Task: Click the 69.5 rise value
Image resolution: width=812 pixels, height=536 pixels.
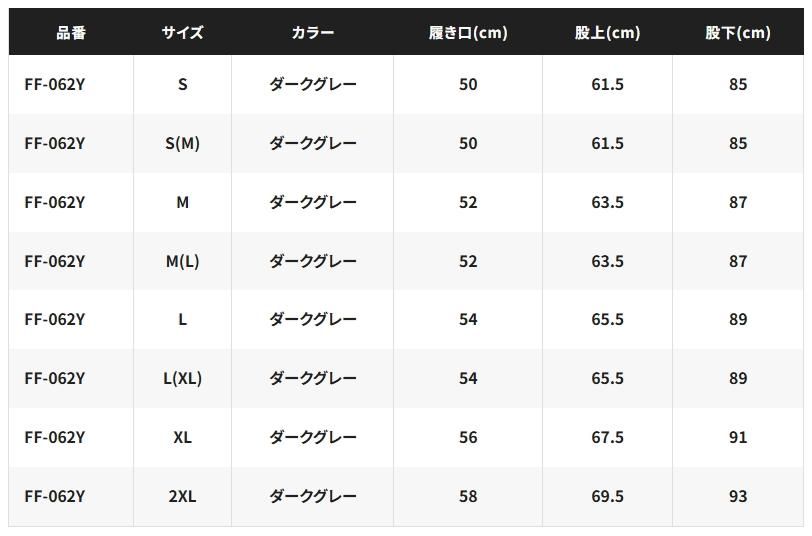Action: click(x=607, y=497)
